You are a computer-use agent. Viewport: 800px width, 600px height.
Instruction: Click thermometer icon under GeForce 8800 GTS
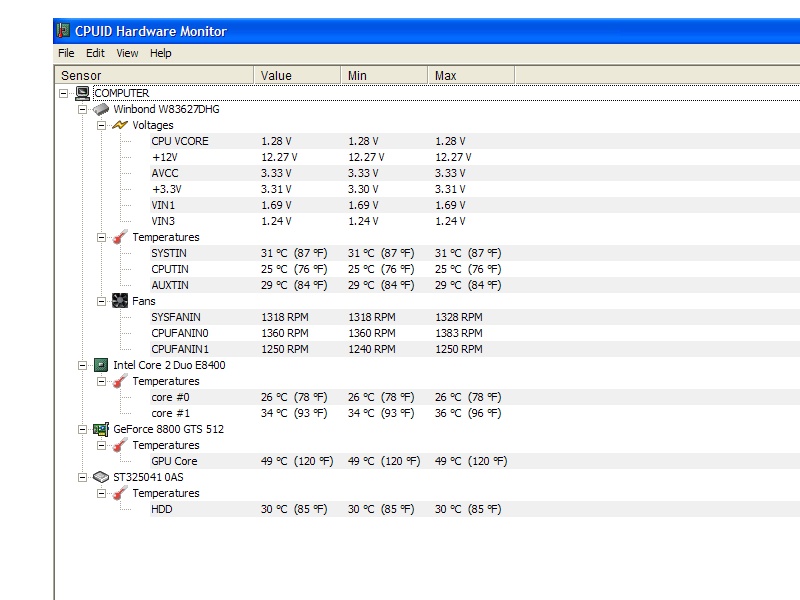pyautogui.click(x=120, y=445)
